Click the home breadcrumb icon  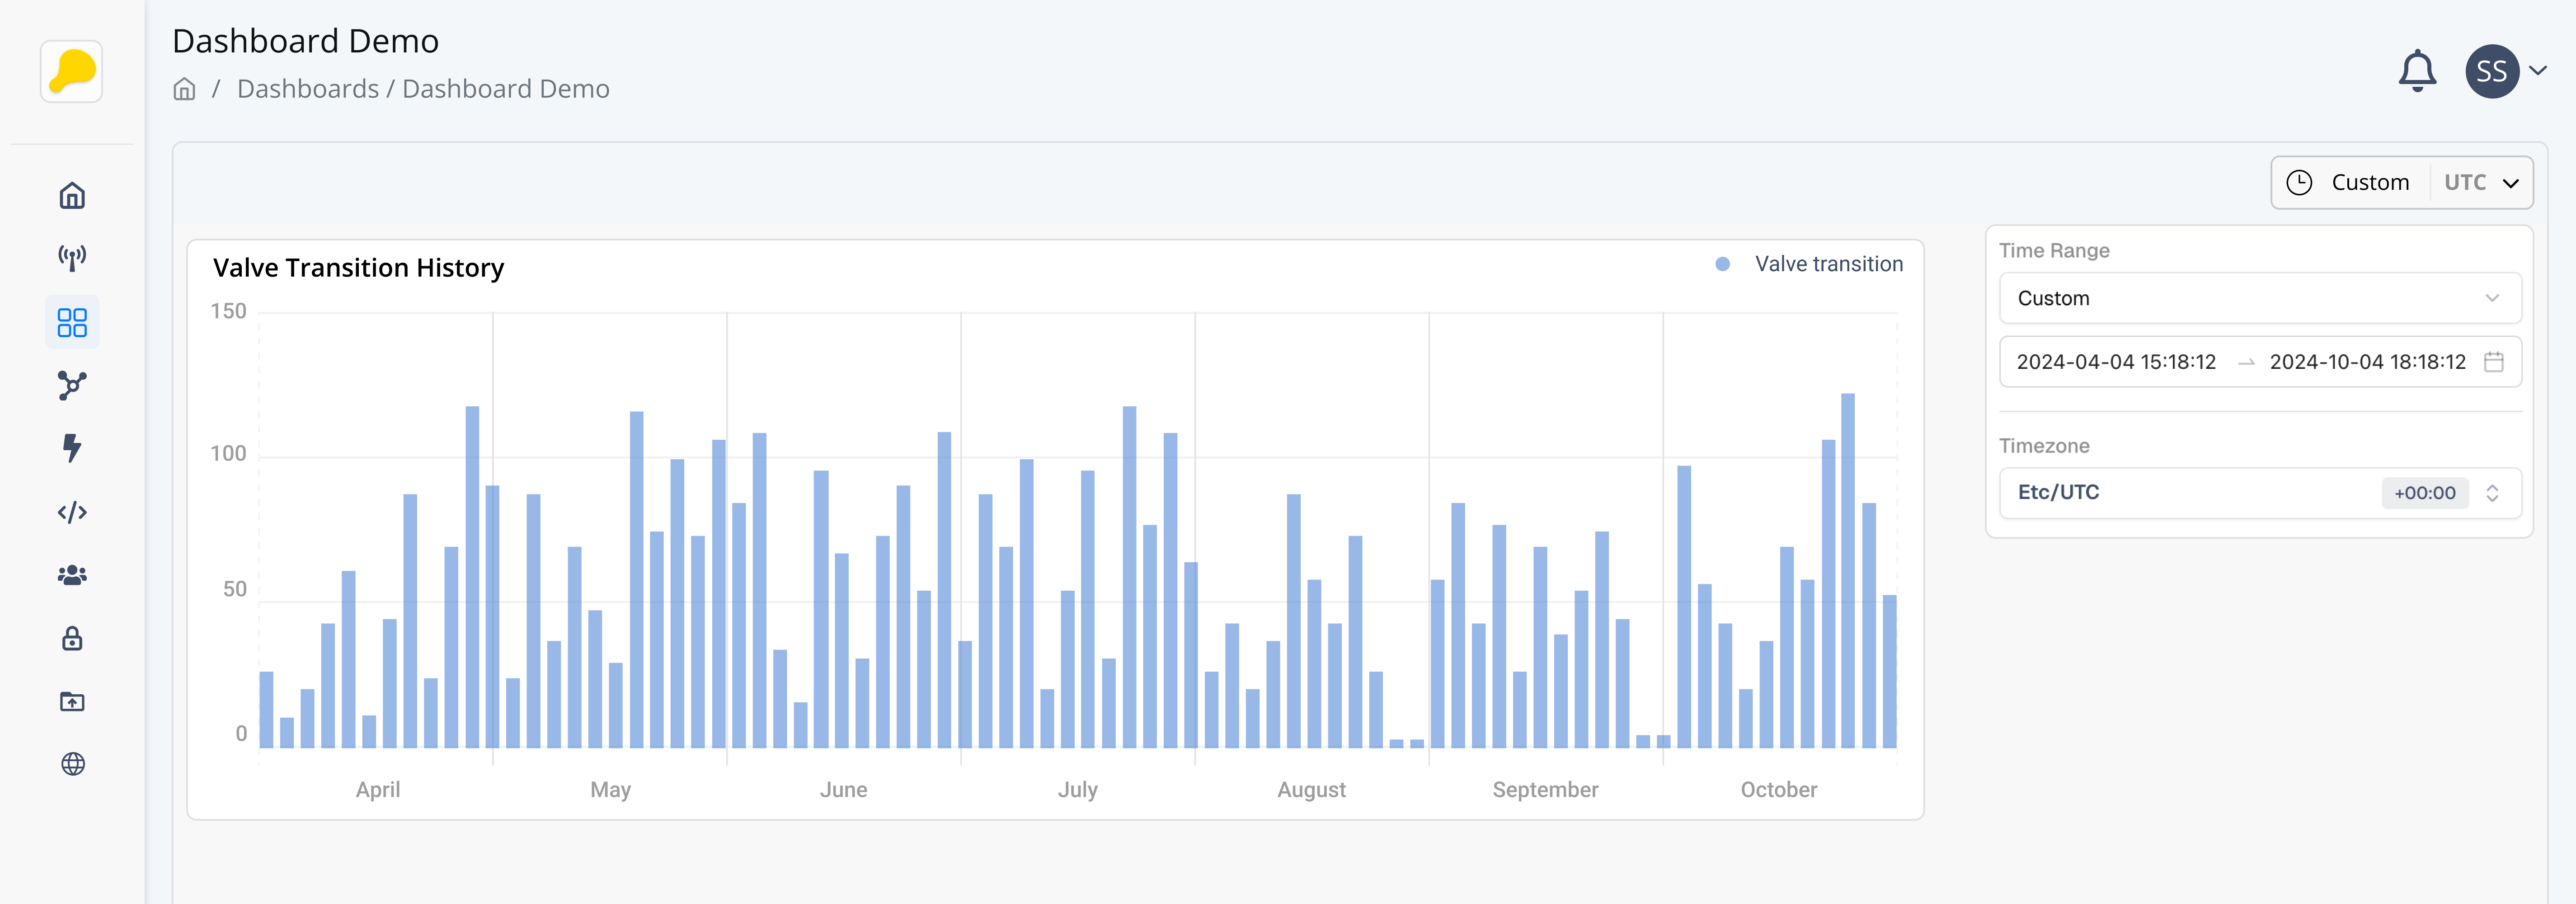tap(184, 89)
